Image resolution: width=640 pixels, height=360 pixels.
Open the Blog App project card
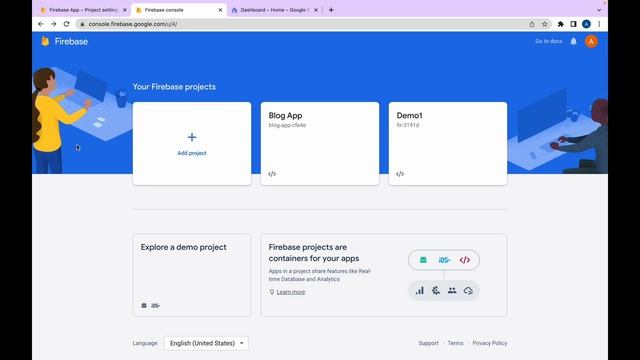(320, 144)
